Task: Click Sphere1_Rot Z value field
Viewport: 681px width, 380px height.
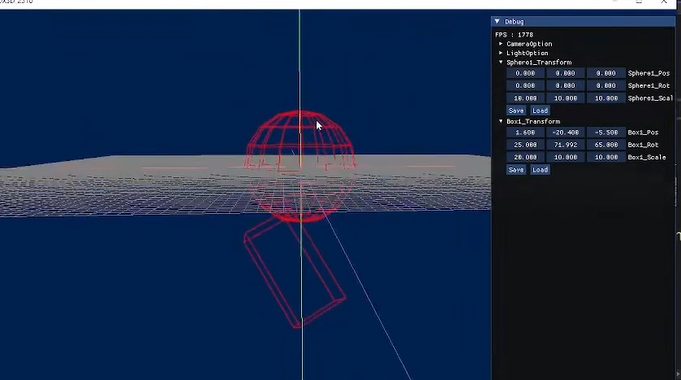Action: point(606,86)
